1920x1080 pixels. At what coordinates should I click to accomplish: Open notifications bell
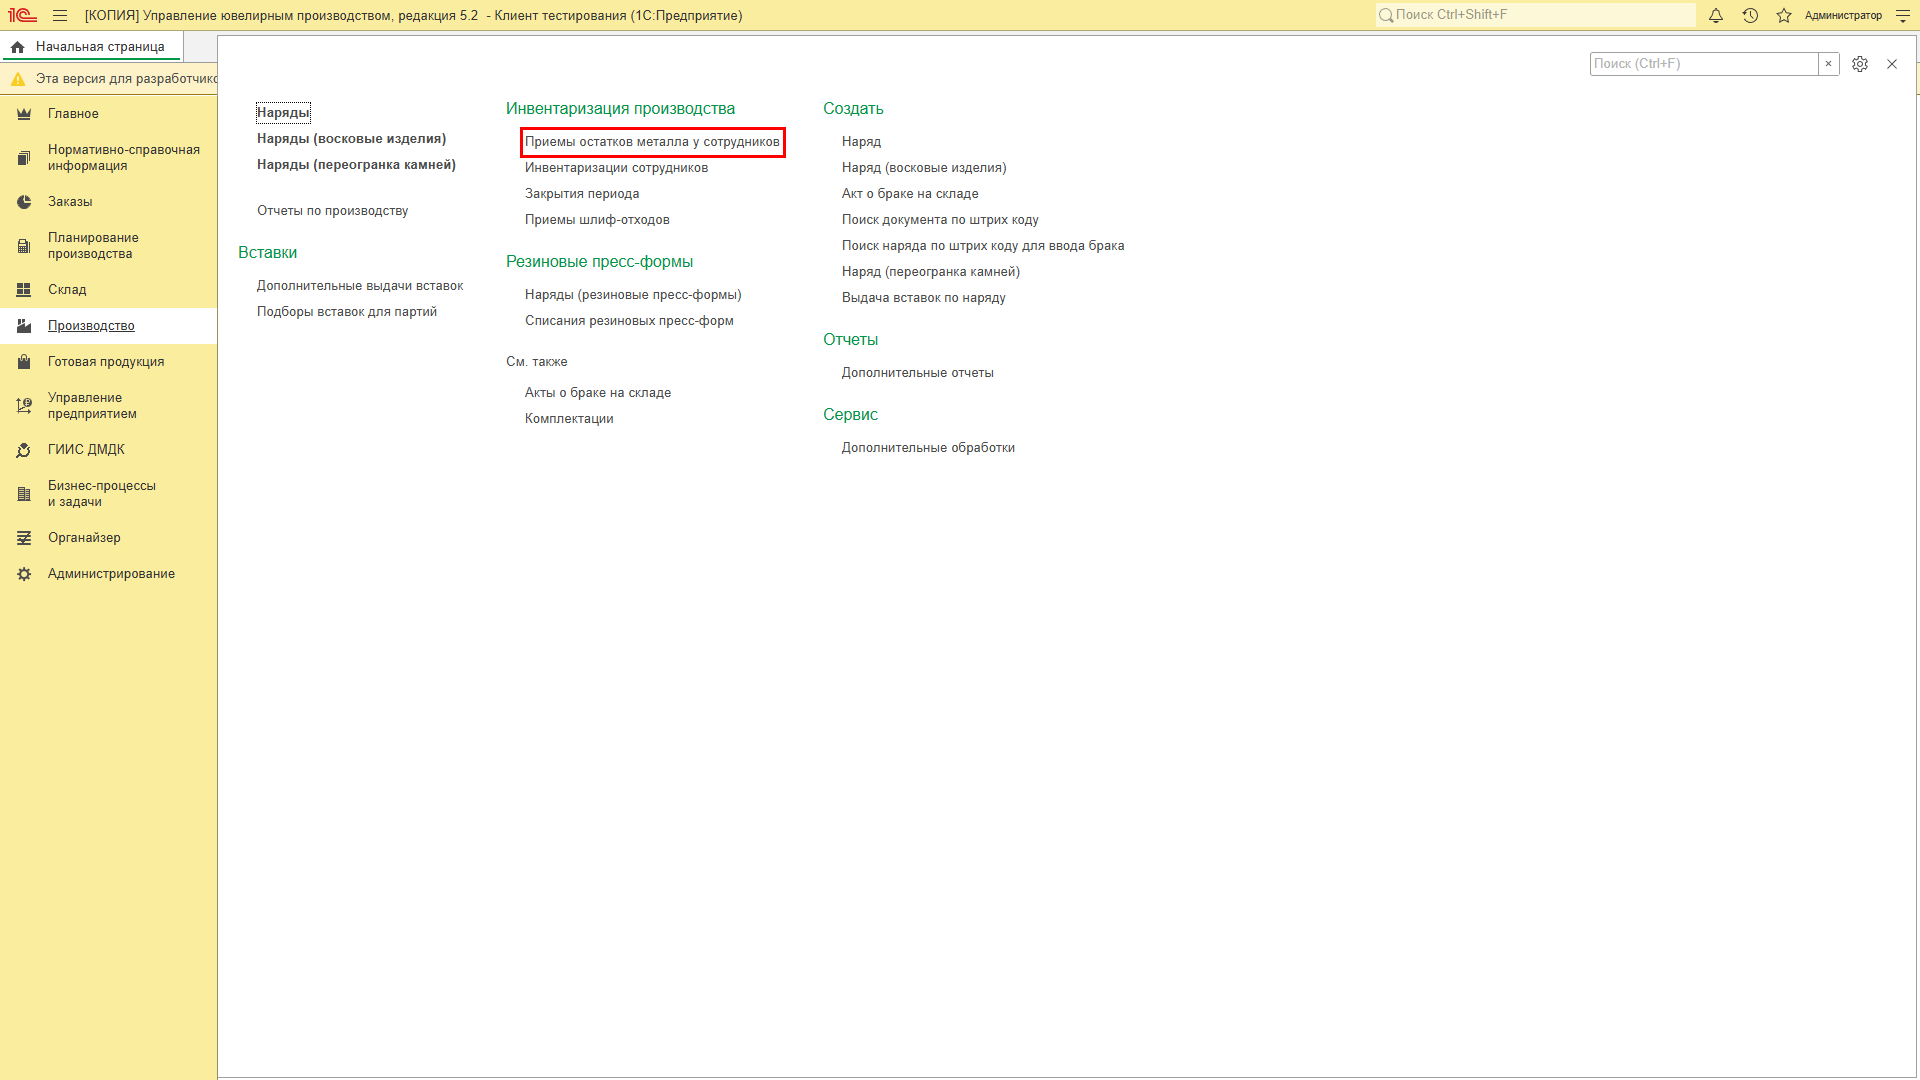[x=1716, y=15]
